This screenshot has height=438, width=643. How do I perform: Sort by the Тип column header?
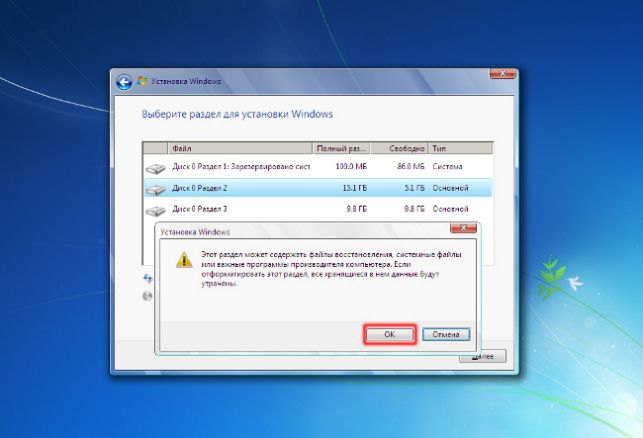[460, 148]
